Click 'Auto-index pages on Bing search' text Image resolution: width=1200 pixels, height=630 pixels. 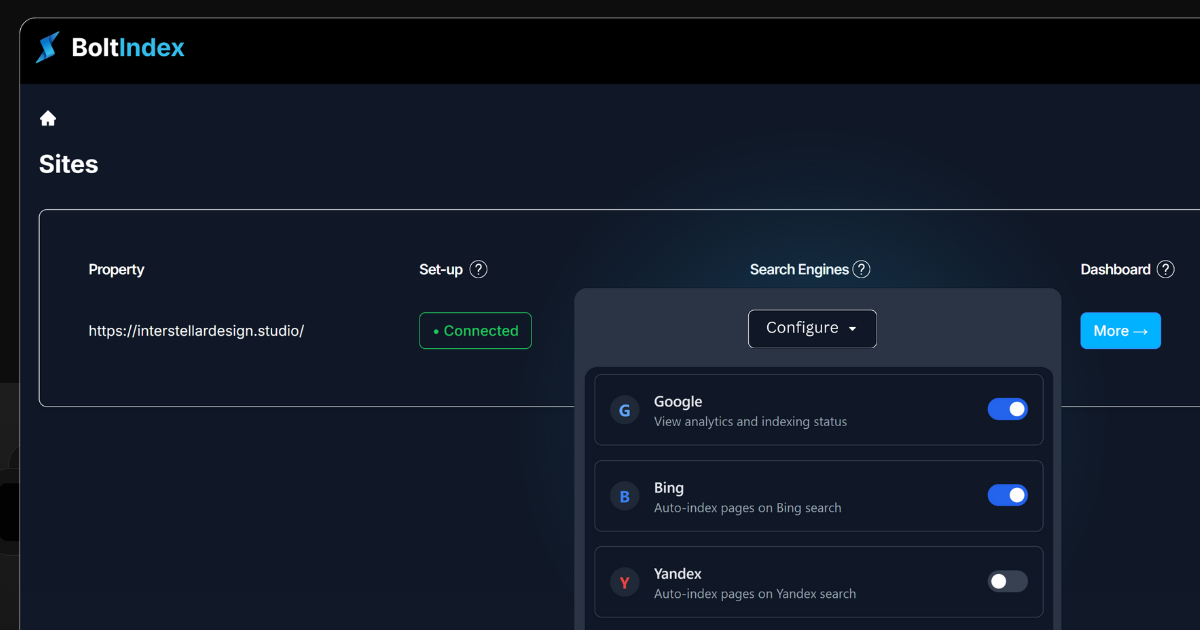point(748,508)
